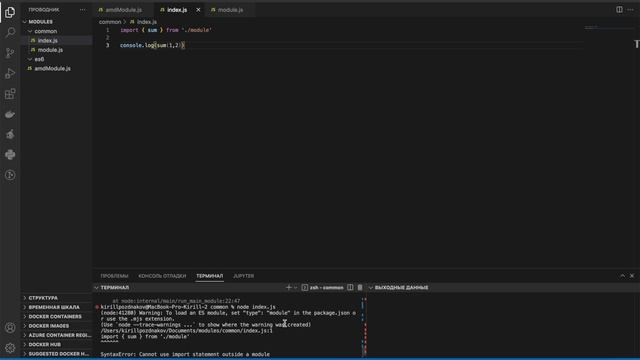
Task: Open the Explorer view icon
Action: (x=10, y=12)
